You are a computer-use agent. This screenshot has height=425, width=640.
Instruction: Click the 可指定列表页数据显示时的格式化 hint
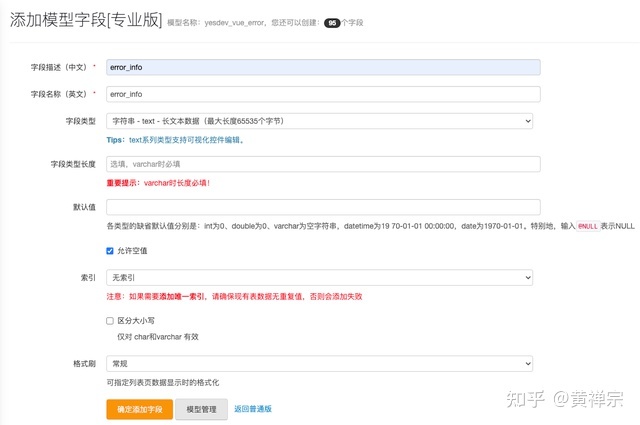[x=163, y=383]
